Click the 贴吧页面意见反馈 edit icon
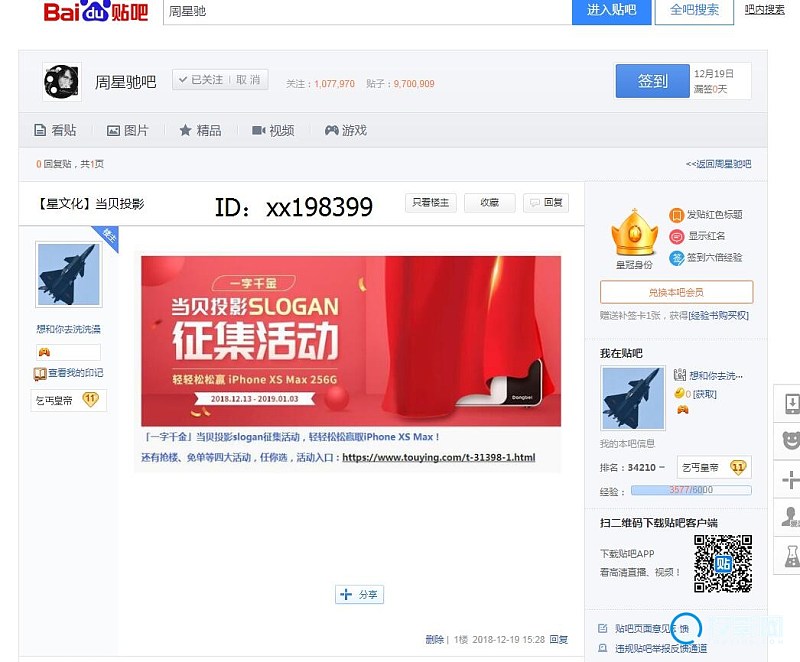Viewport: 800px width, 662px height. pos(603,628)
